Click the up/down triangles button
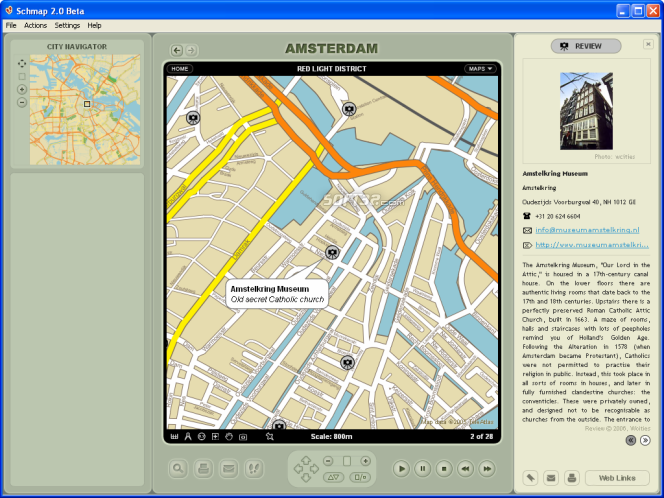Screen dimensions: 664x498 (334, 477)
